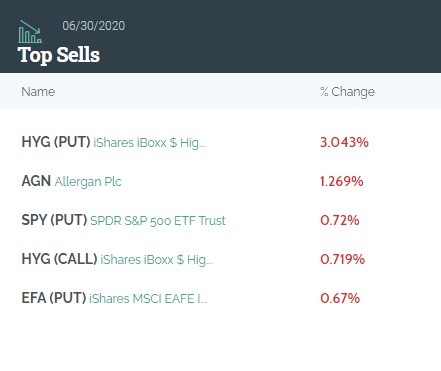Open iShares iBoxx $ Hig... call fund link
441x371 pixels.
point(156,260)
